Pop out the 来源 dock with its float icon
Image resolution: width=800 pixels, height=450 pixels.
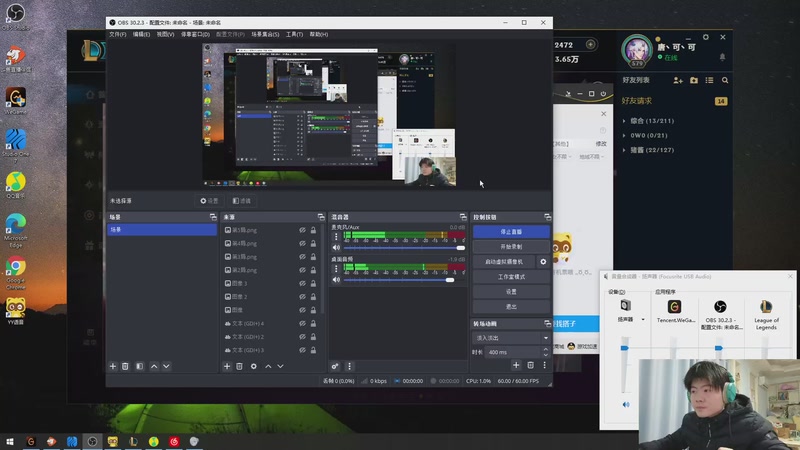pyautogui.click(x=321, y=217)
